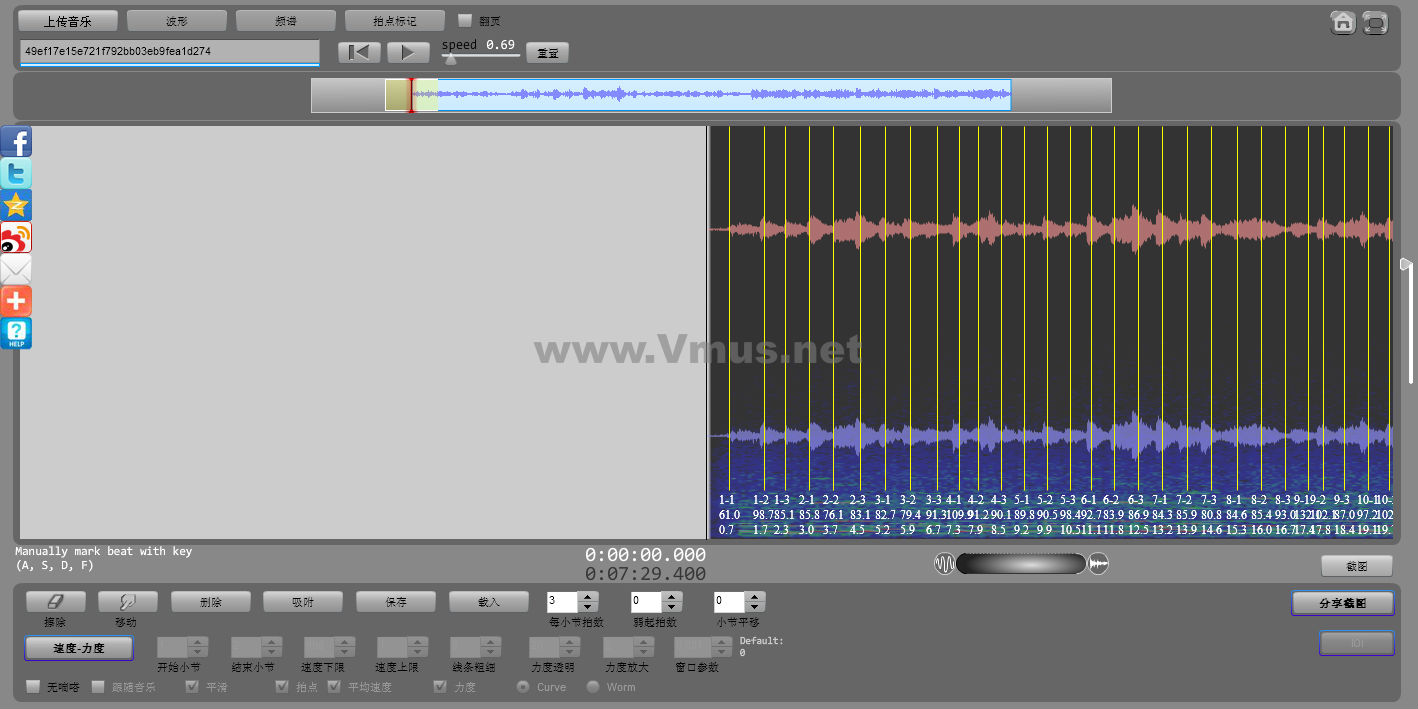Click the 上传音乐 upload button
This screenshot has height=709, width=1418.
(x=67, y=20)
